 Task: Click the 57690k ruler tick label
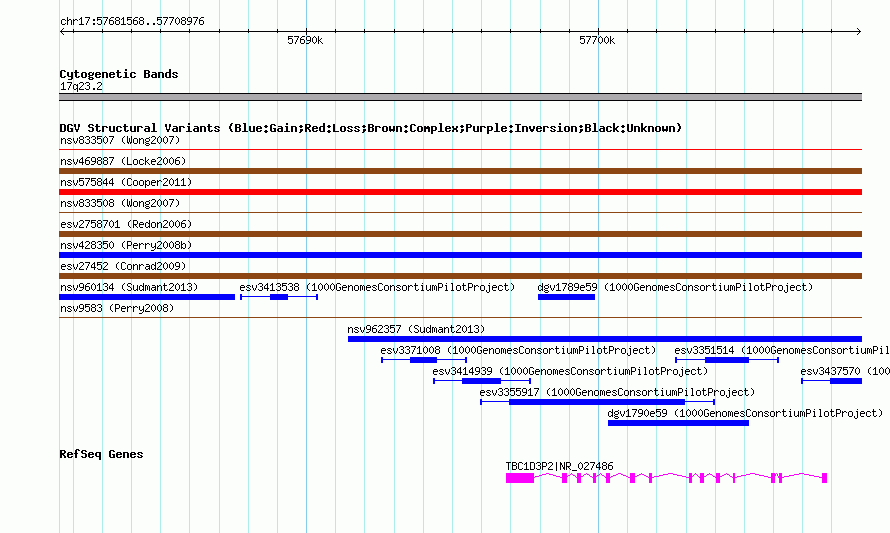coord(305,40)
